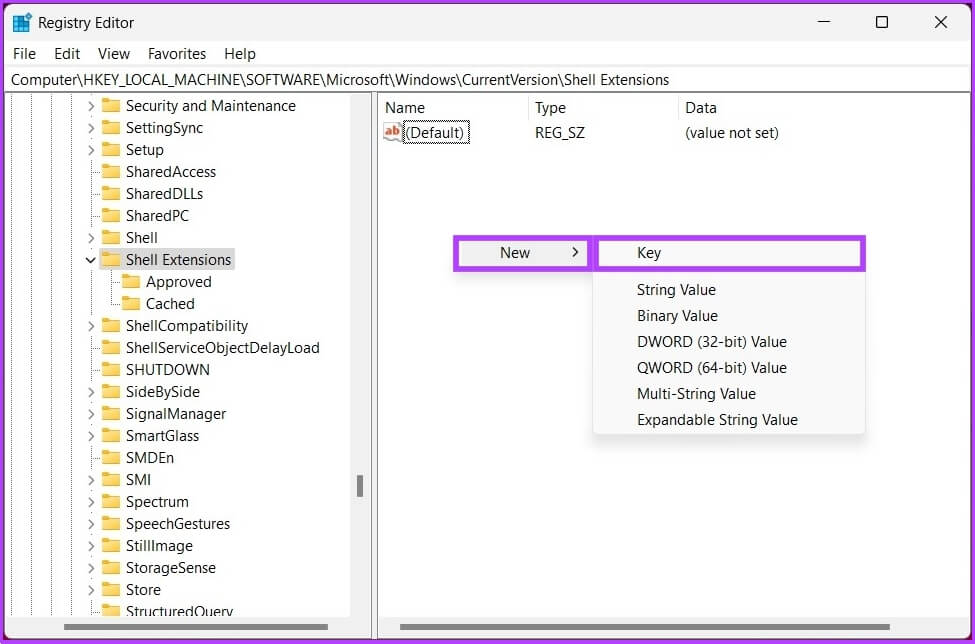Click the tree pane vertical scrollbar thumb
Image resolution: width=975 pixels, height=644 pixels.
click(x=360, y=486)
